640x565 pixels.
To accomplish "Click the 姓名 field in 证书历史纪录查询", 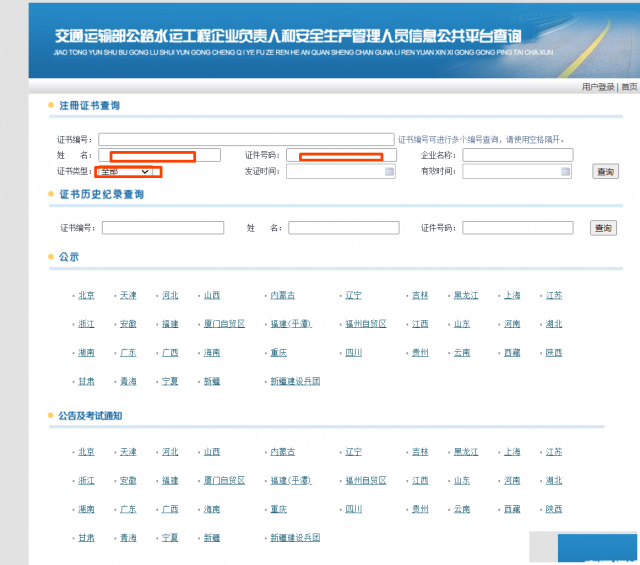I will (x=343, y=228).
